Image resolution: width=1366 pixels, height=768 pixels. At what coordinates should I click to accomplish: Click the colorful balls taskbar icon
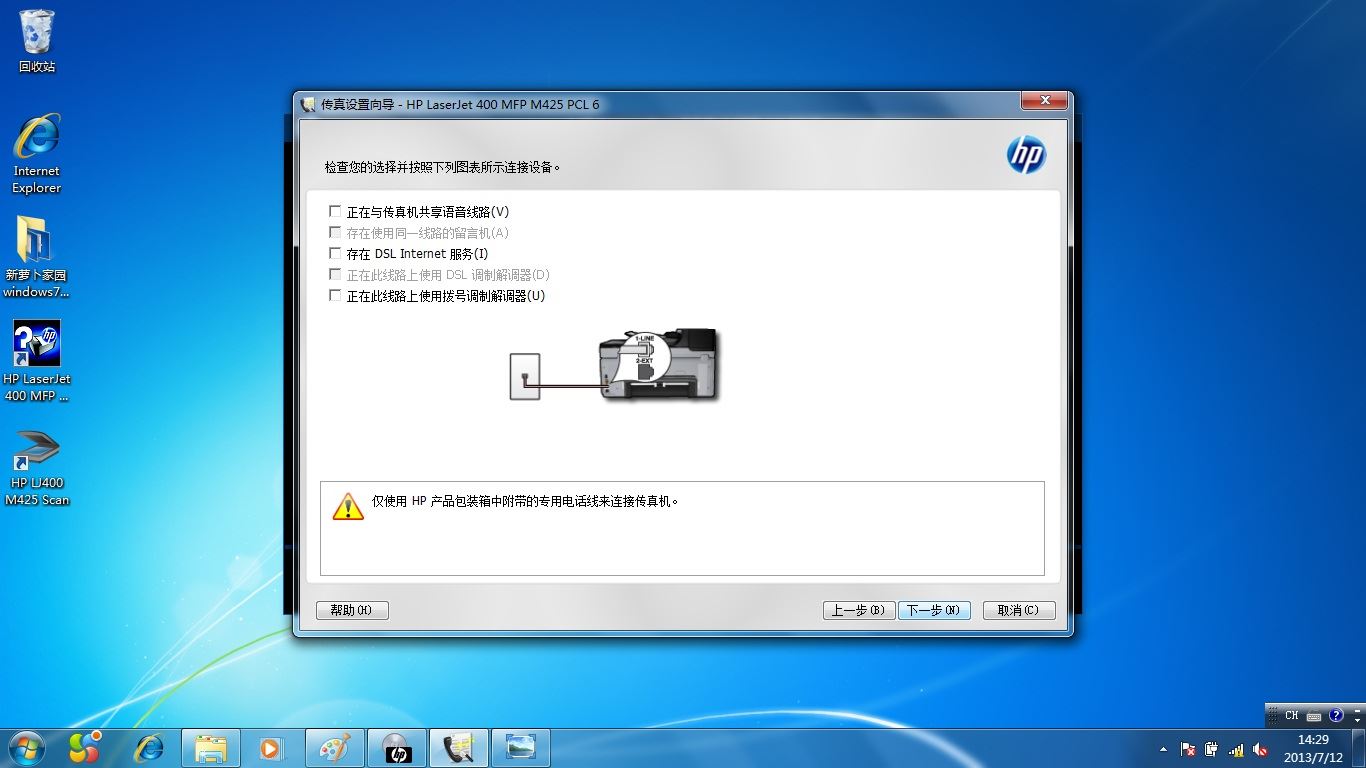click(85, 748)
